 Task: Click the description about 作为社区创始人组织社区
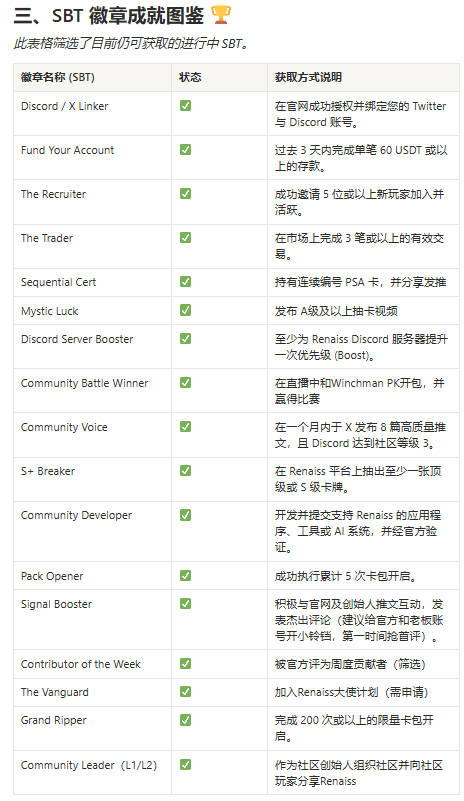tap(359, 773)
